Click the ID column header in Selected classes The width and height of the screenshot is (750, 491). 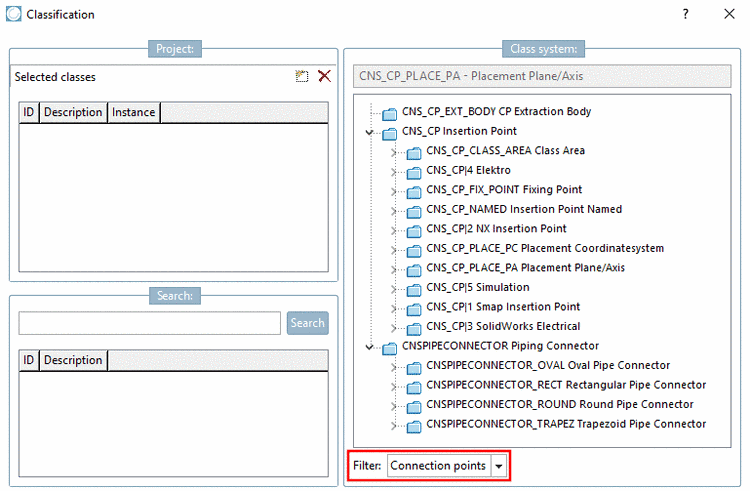(x=29, y=112)
